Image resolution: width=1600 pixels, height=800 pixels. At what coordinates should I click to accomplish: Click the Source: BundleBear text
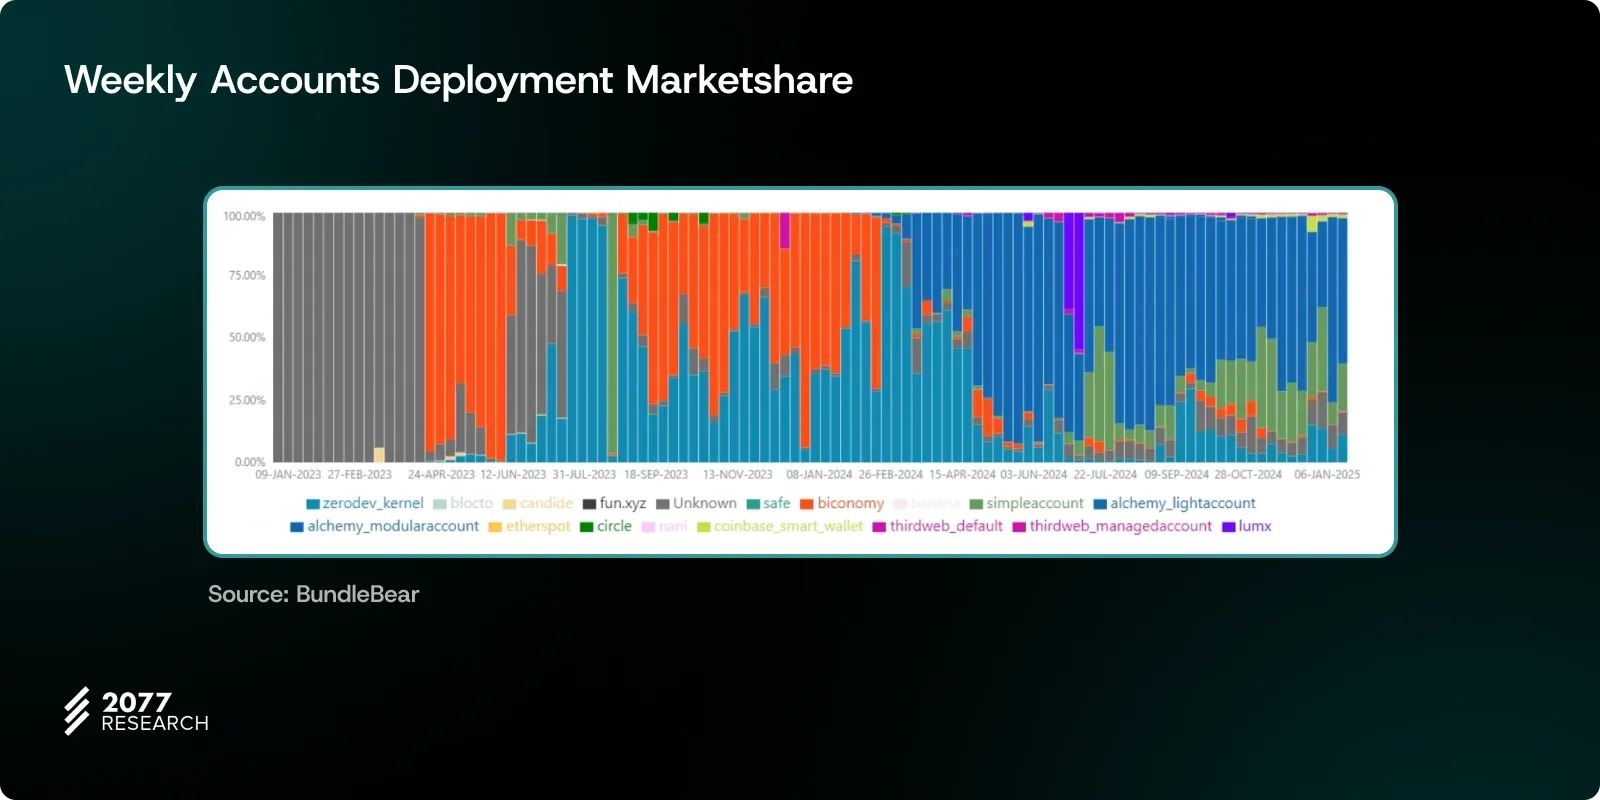pyautogui.click(x=313, y=594)
